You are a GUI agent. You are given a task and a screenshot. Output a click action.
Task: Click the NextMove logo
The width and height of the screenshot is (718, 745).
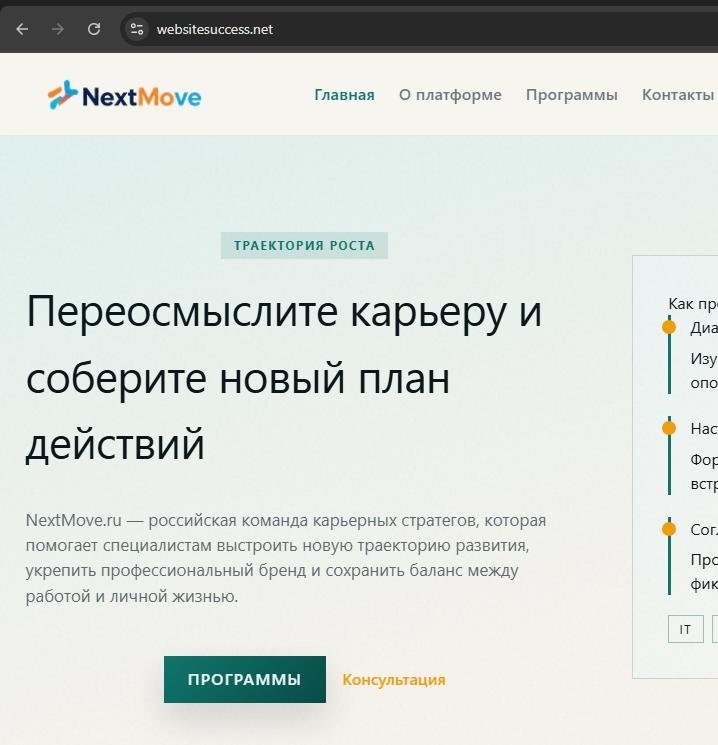[x=124, y=95]
